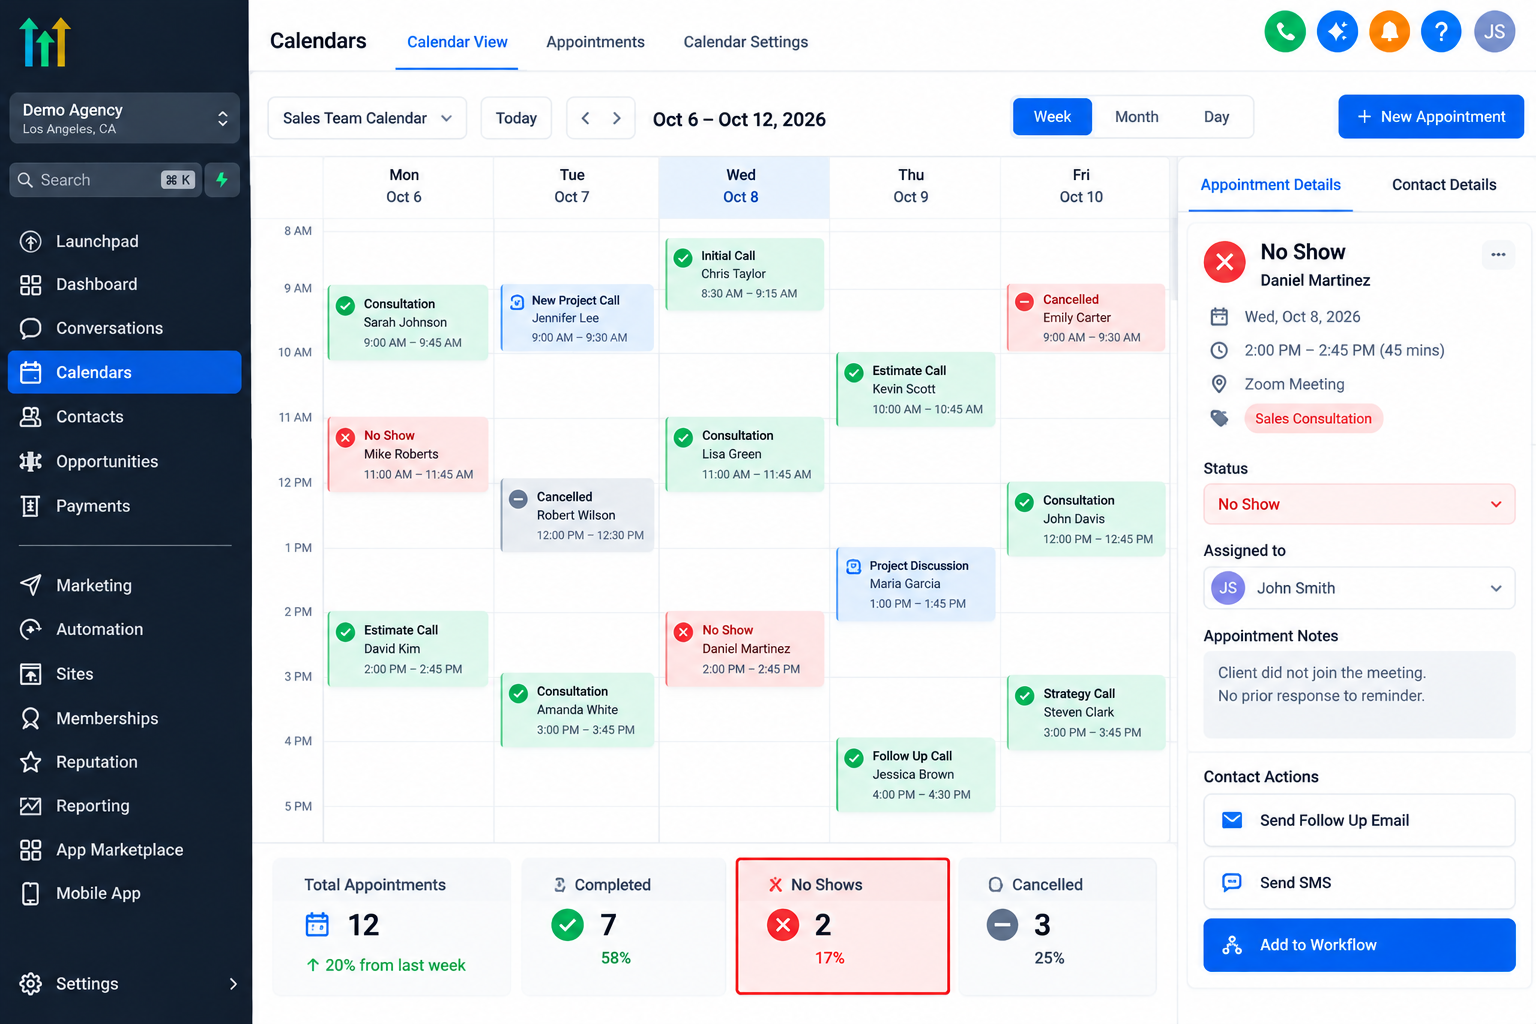1536x1024 pixels.
Task: Click the Send SMS button
Action: coord(1359,882)
